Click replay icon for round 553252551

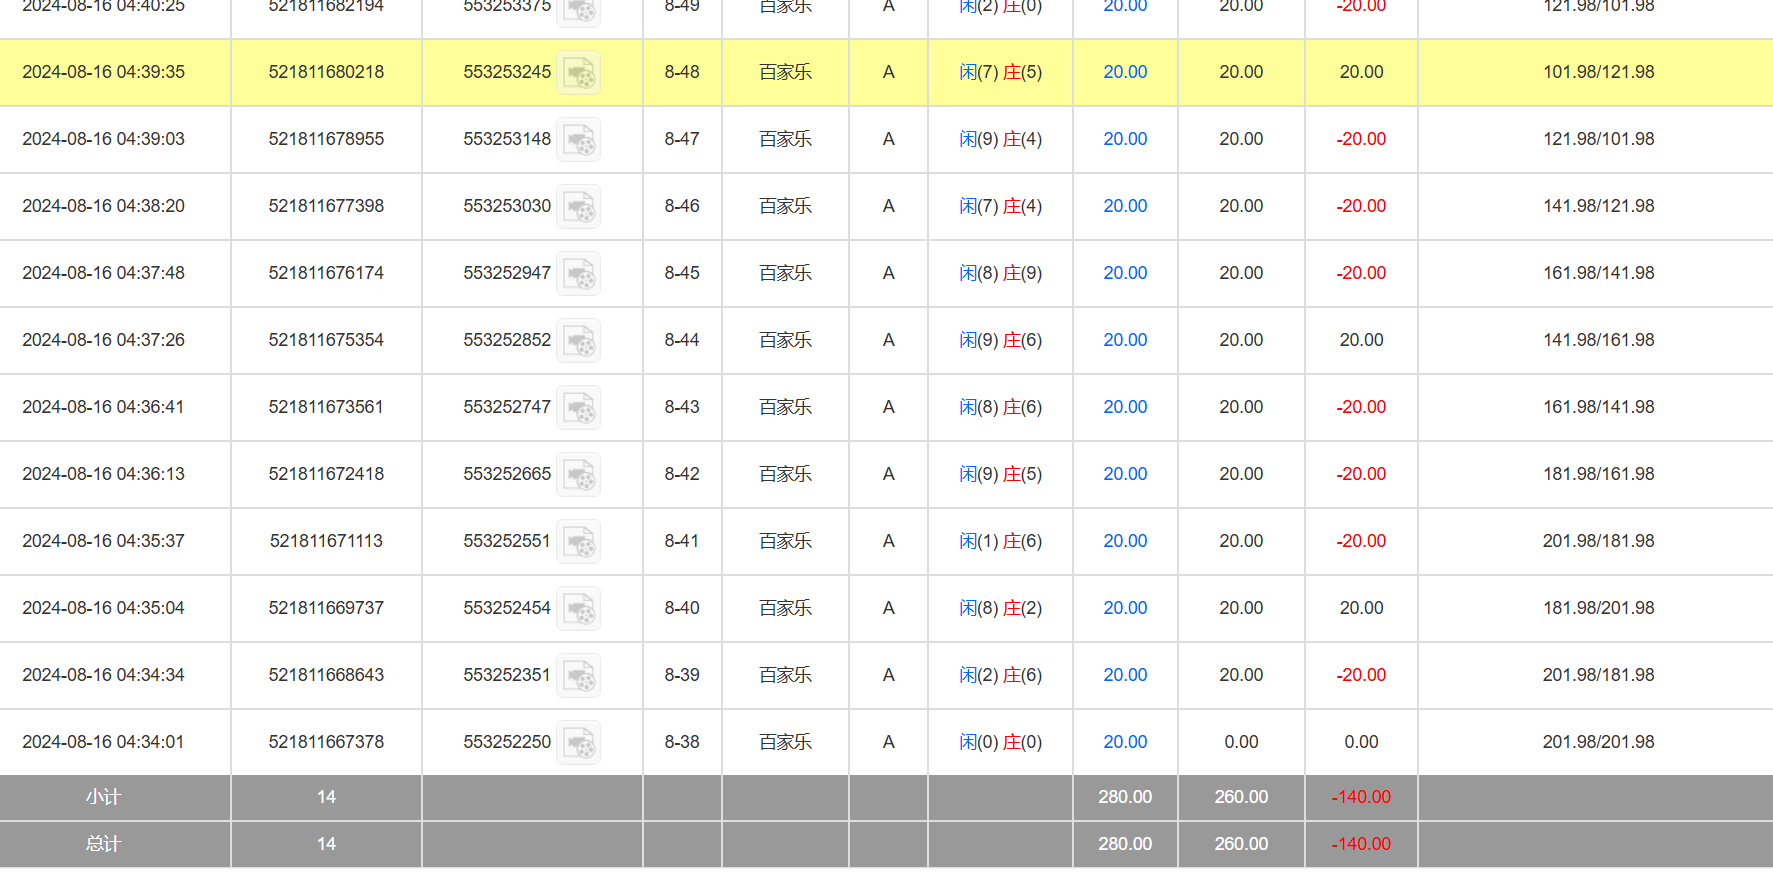(x=578, y=542)
